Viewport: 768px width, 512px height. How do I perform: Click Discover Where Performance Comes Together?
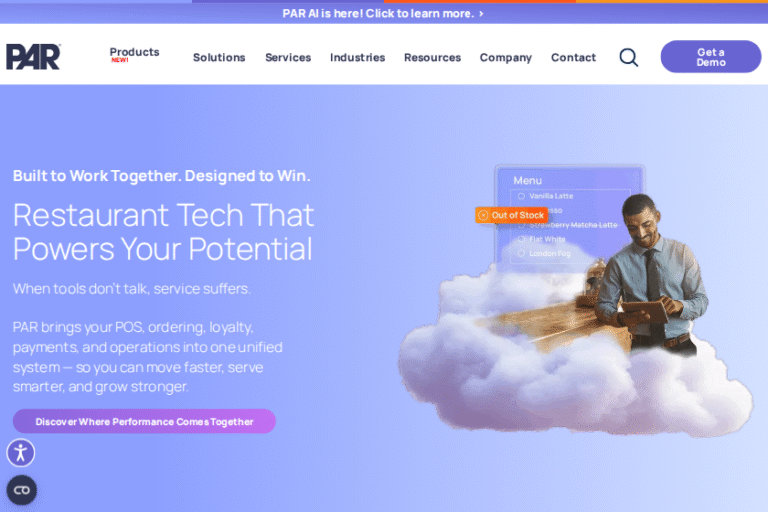pos(144,421)
